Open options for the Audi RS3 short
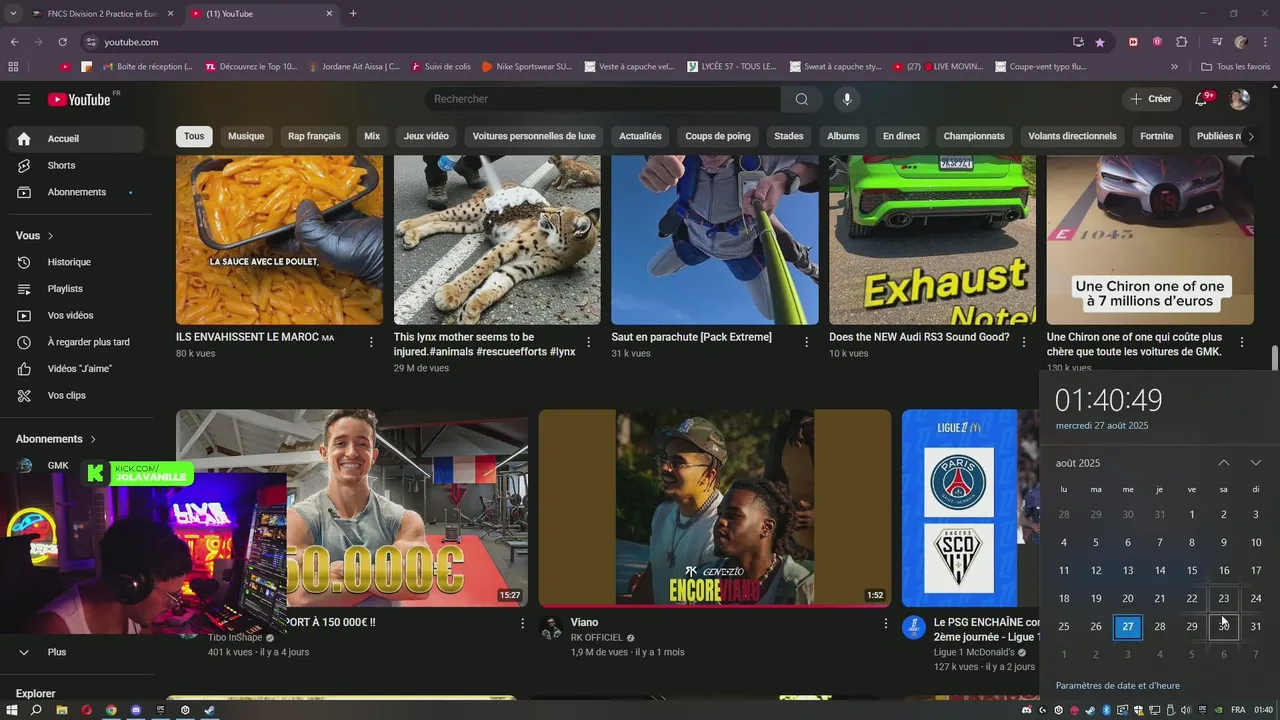Viewport: 1280px width, 720px height. coord(1024,342)
